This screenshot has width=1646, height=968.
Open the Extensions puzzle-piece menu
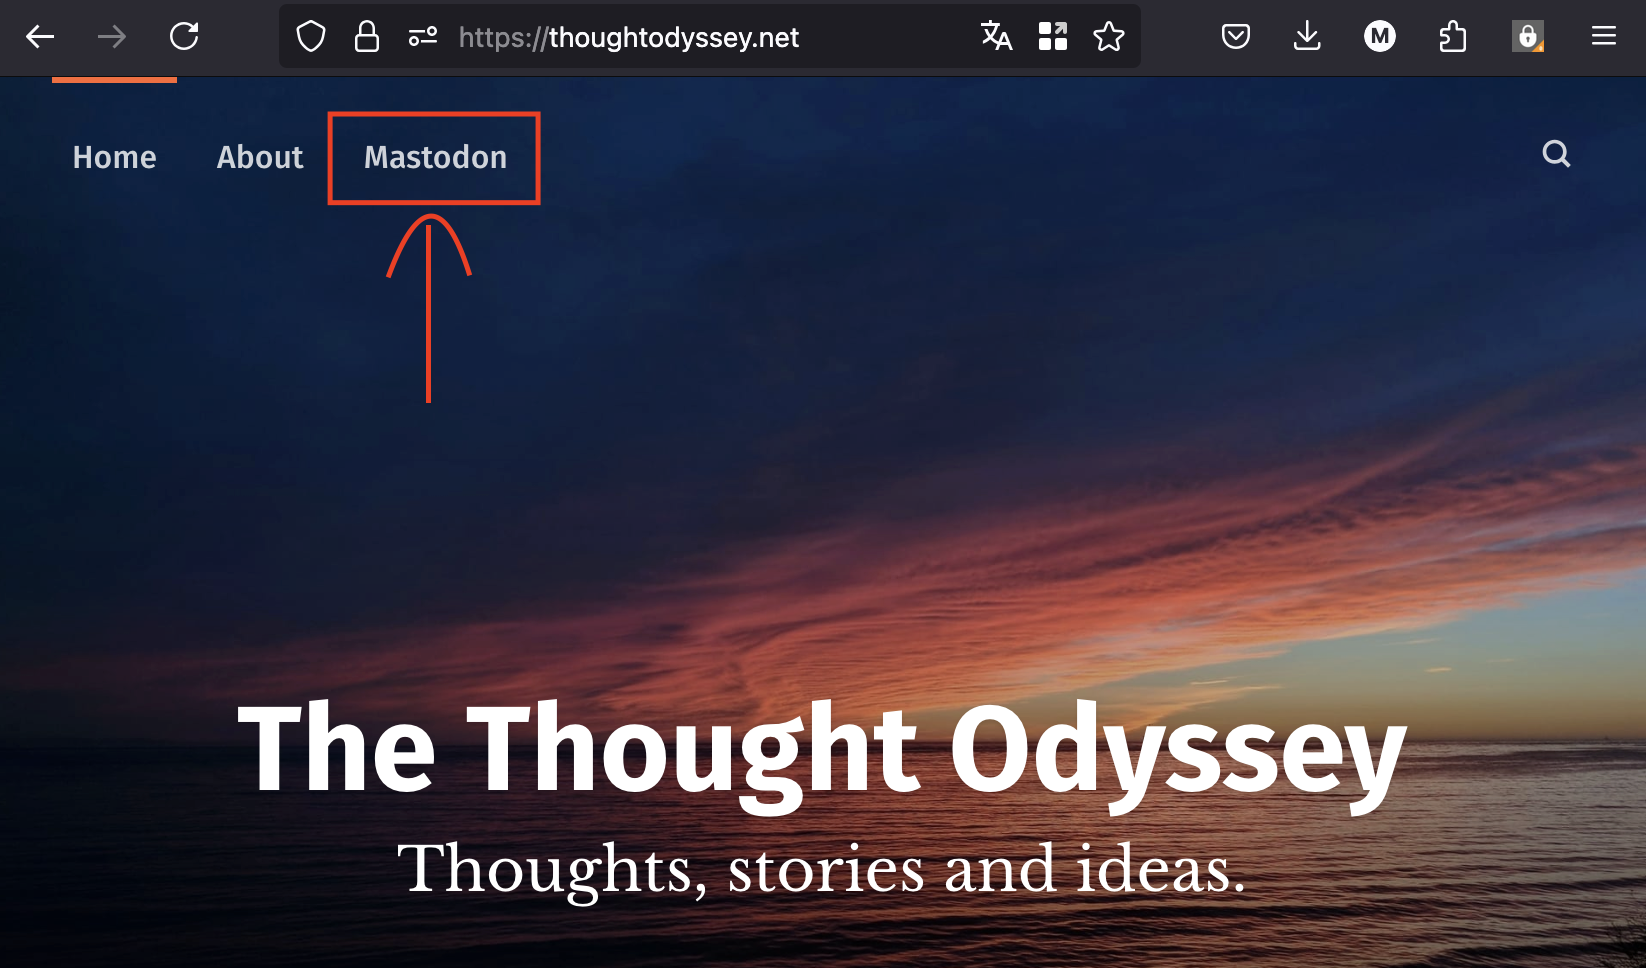point(1452,37)
